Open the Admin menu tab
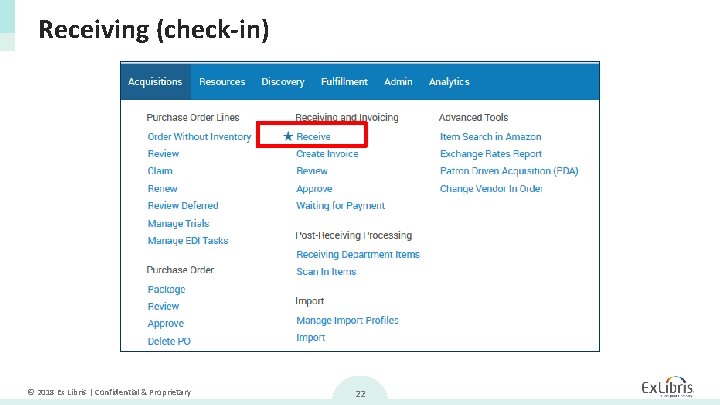This screenshot has height=405, width=720. coord(398,82)
